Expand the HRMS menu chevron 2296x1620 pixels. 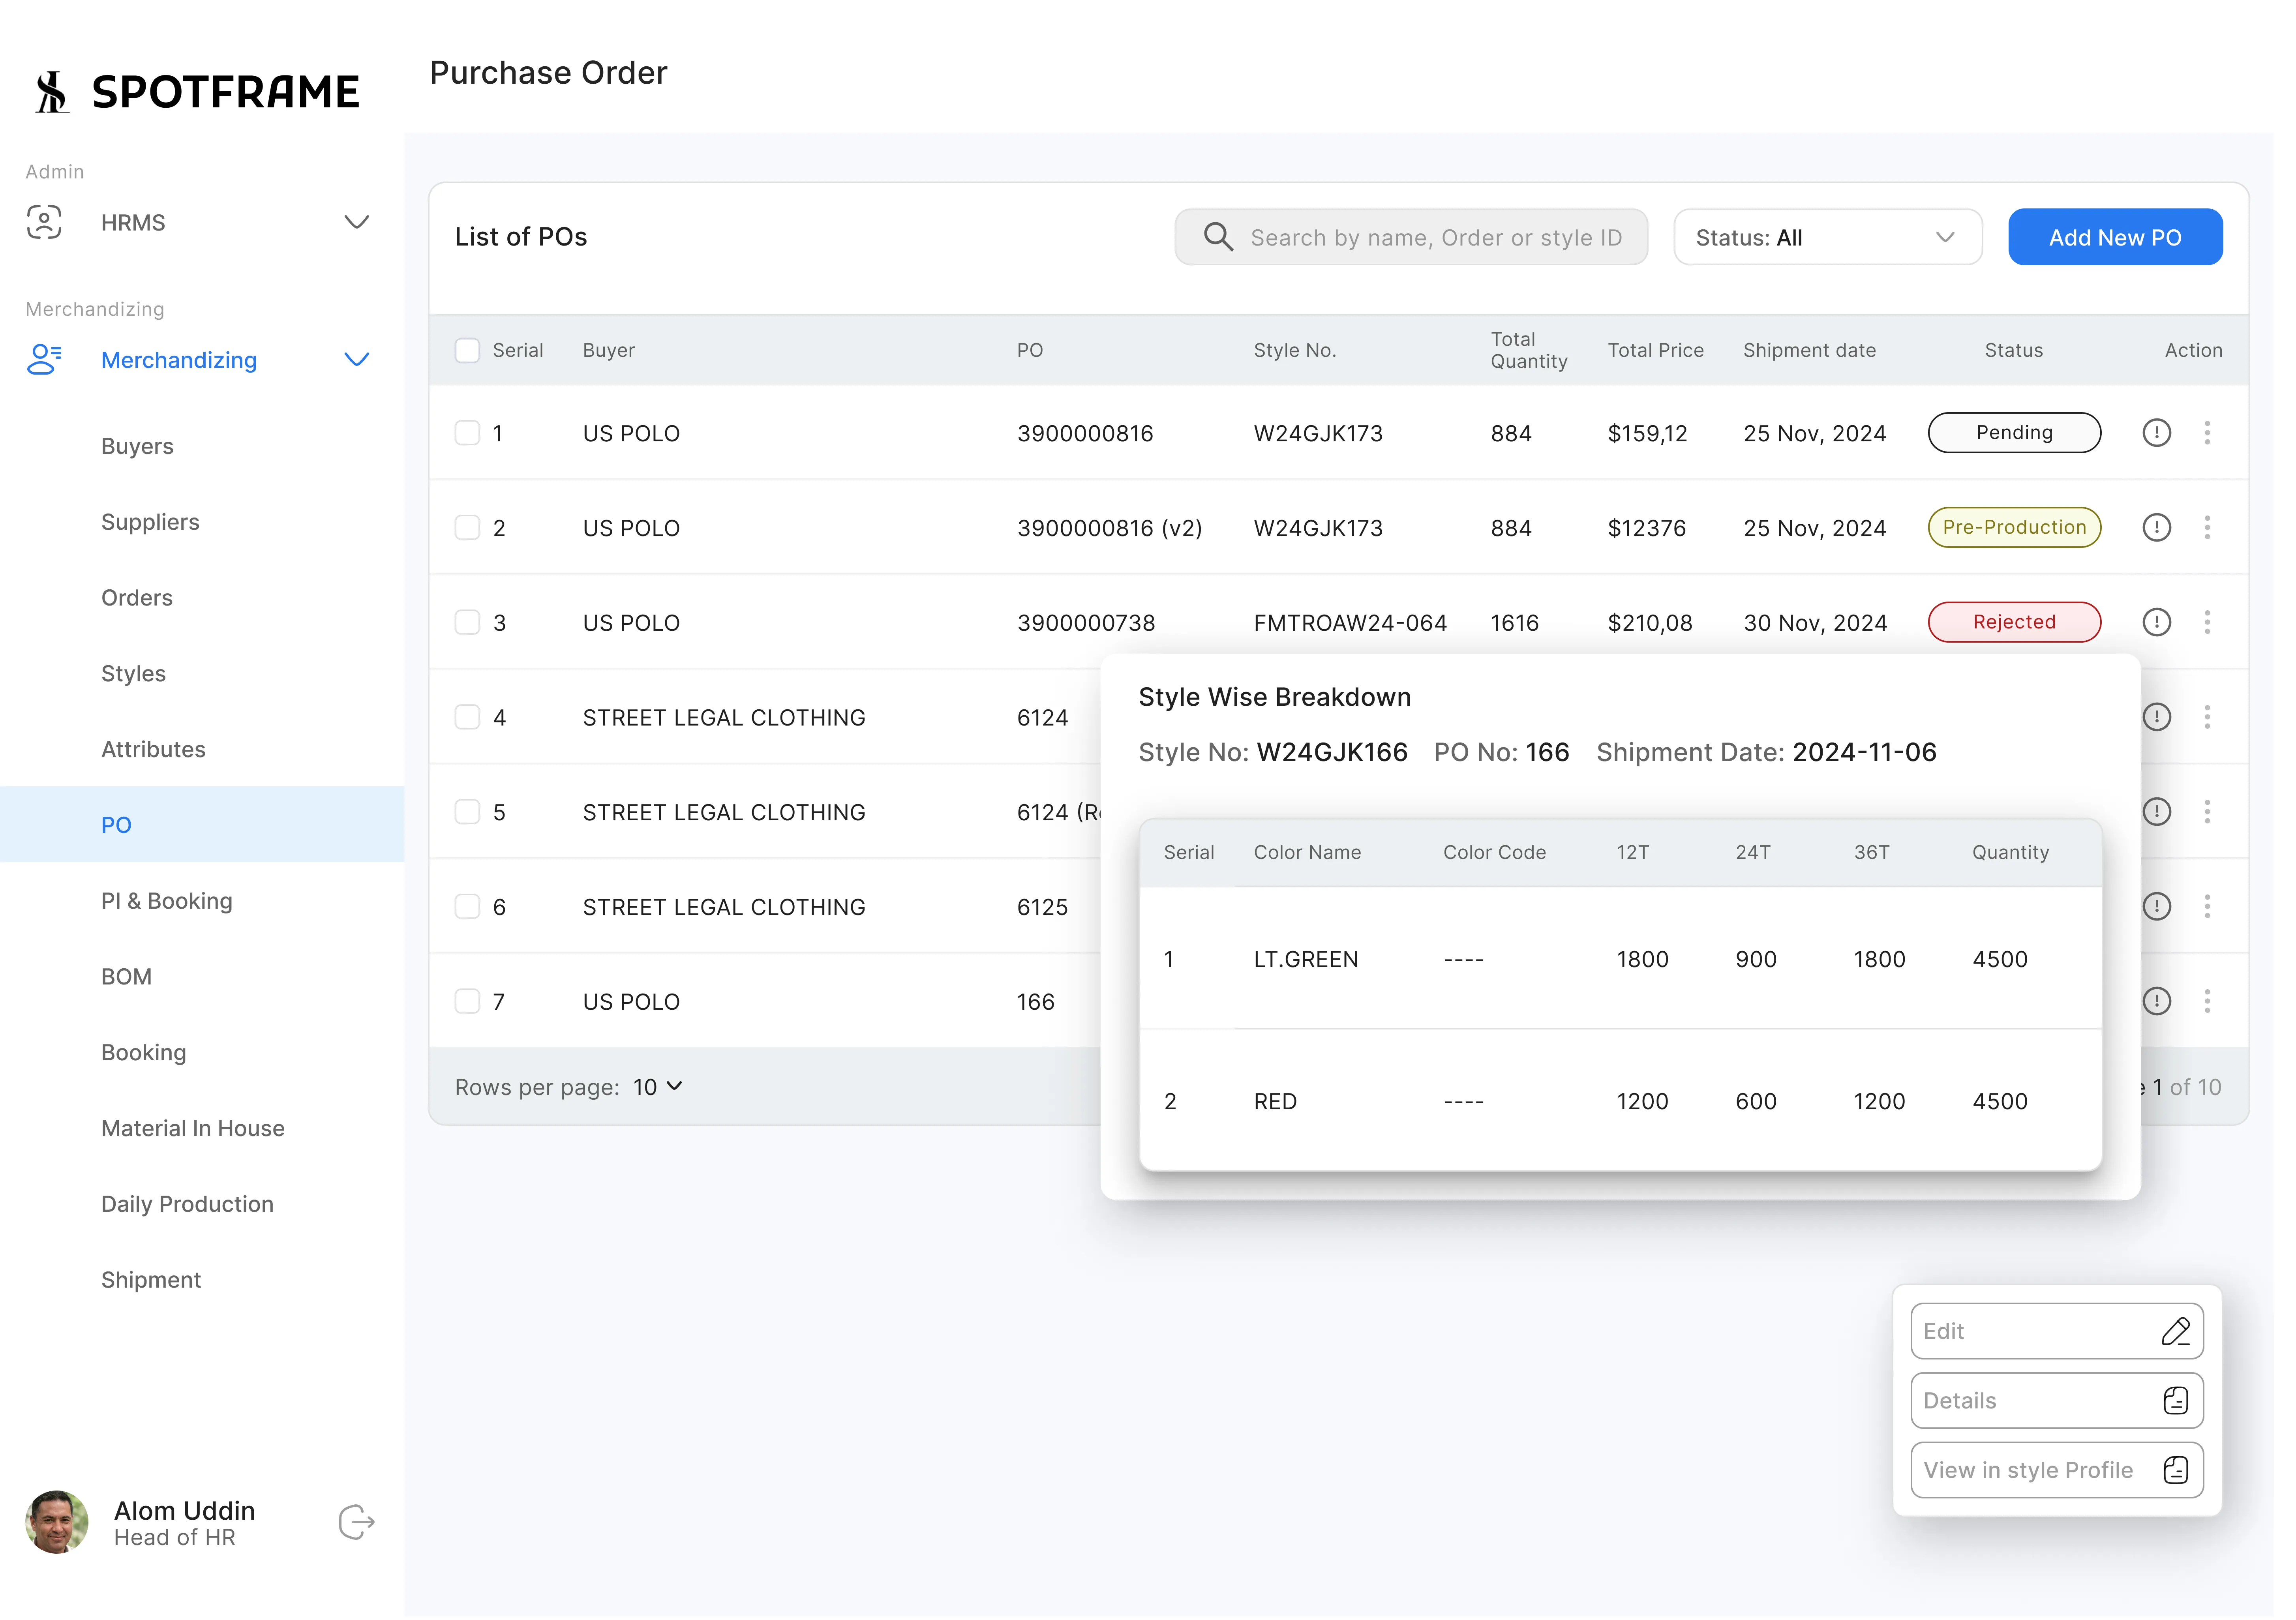pos(357,222)
